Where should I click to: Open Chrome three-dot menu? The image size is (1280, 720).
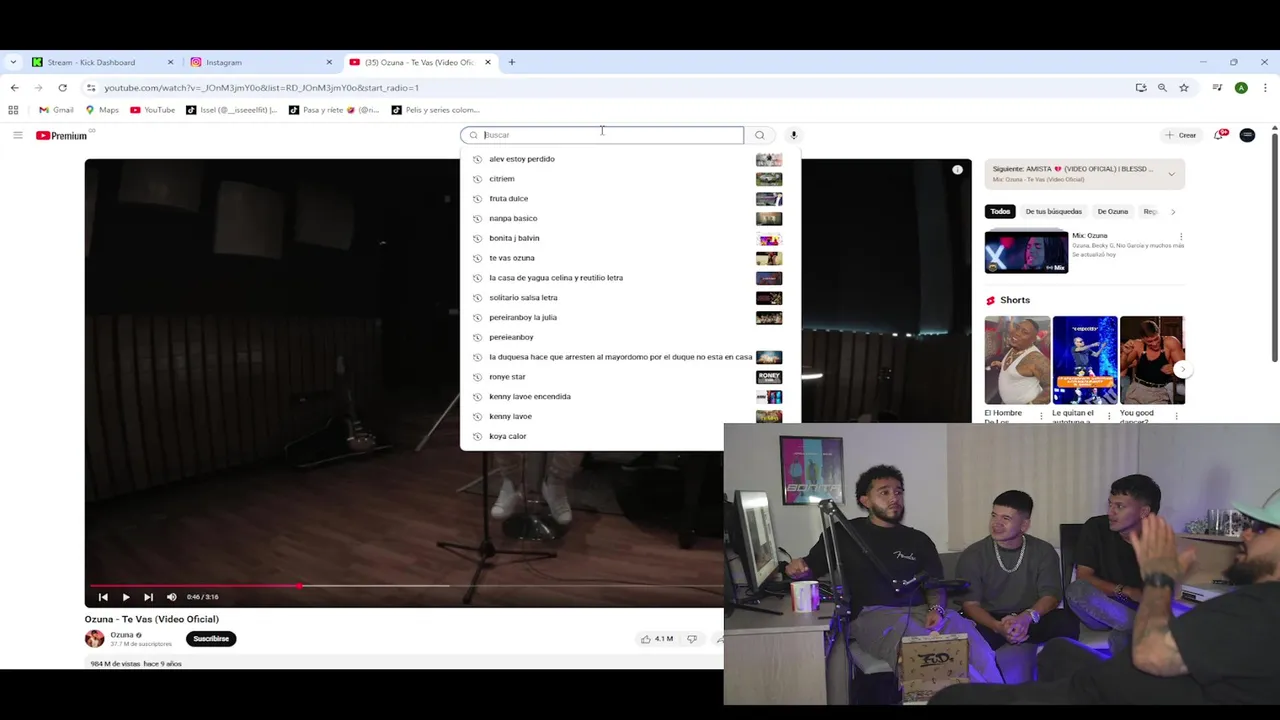click(1265, 88)
